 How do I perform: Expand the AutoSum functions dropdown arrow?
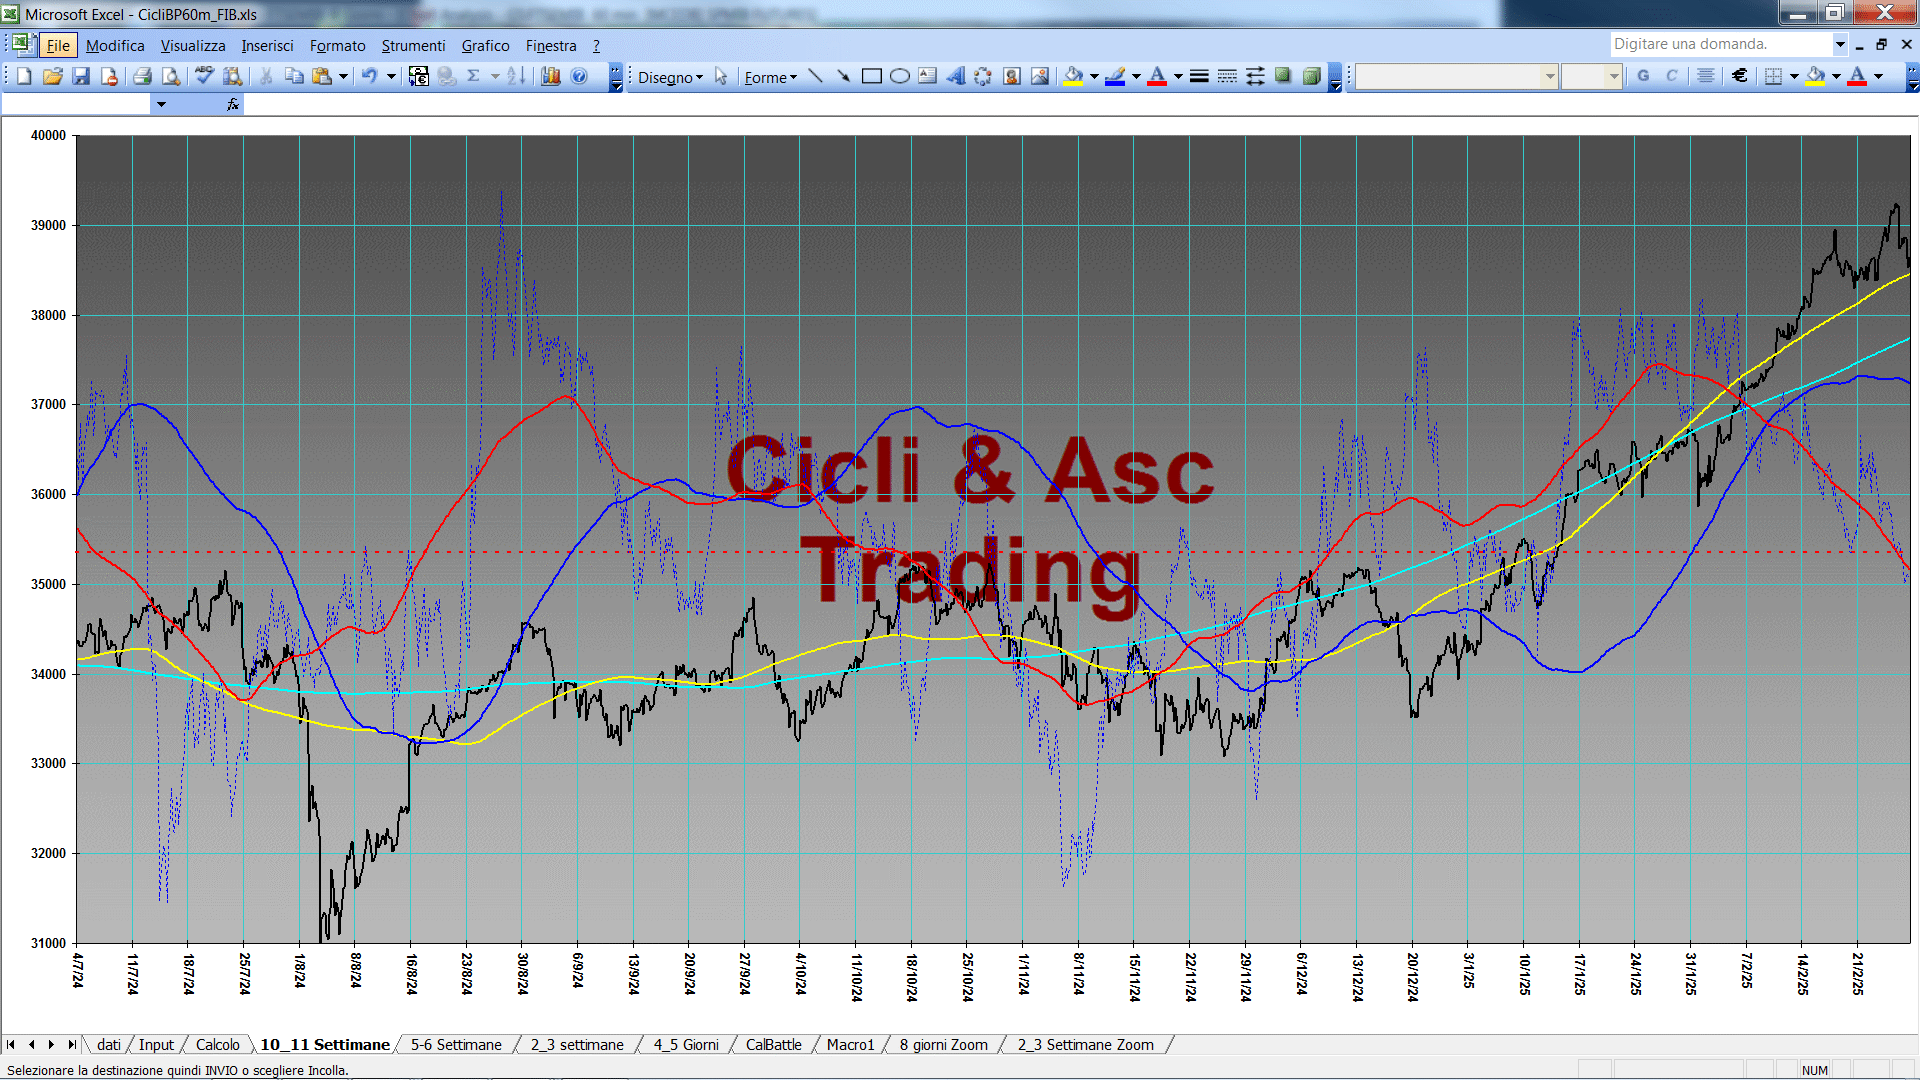click(x=495, y=76)
